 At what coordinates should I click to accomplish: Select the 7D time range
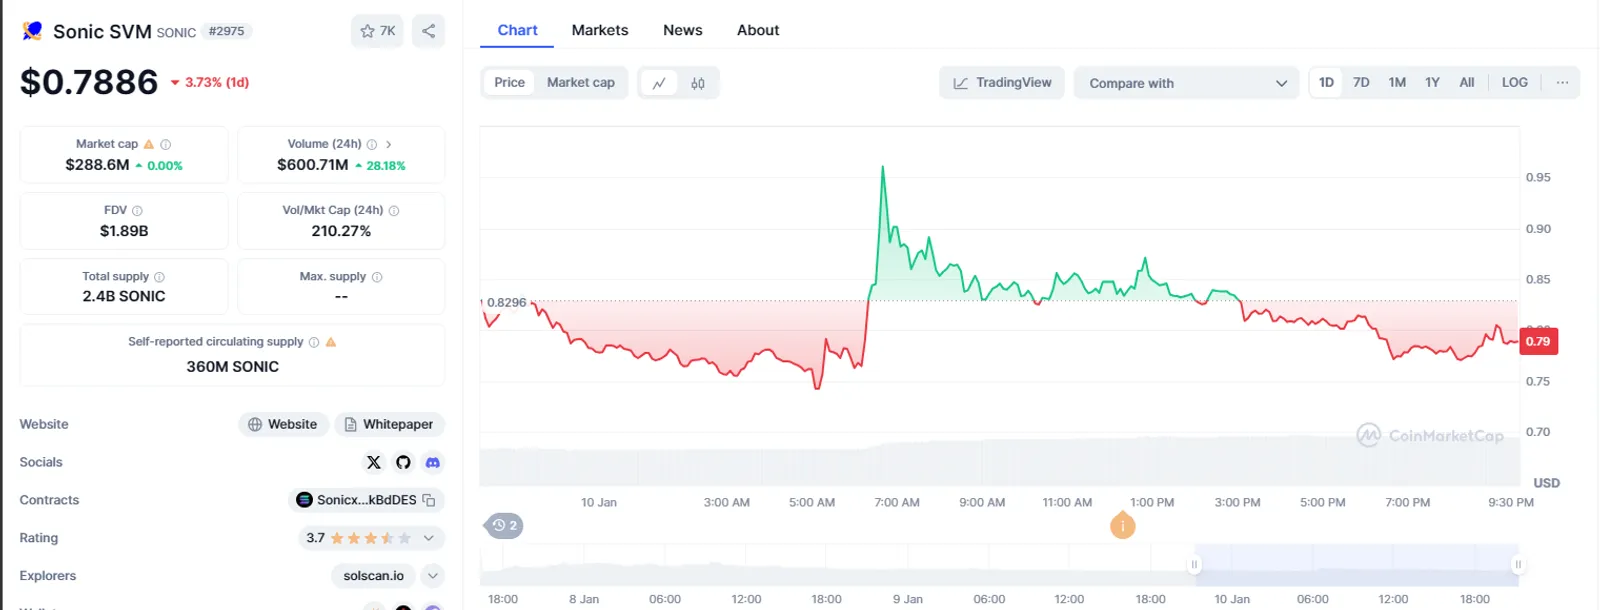[1361, 82]
